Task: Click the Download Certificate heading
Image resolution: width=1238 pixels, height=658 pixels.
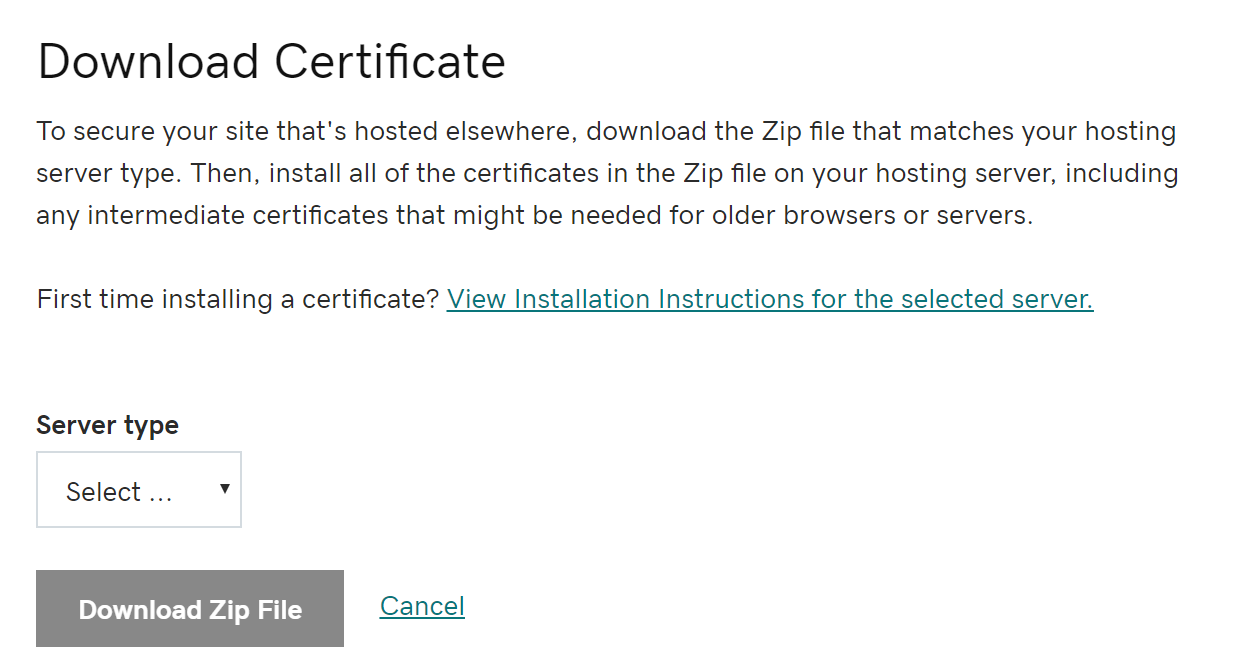Action: [271, 62]
